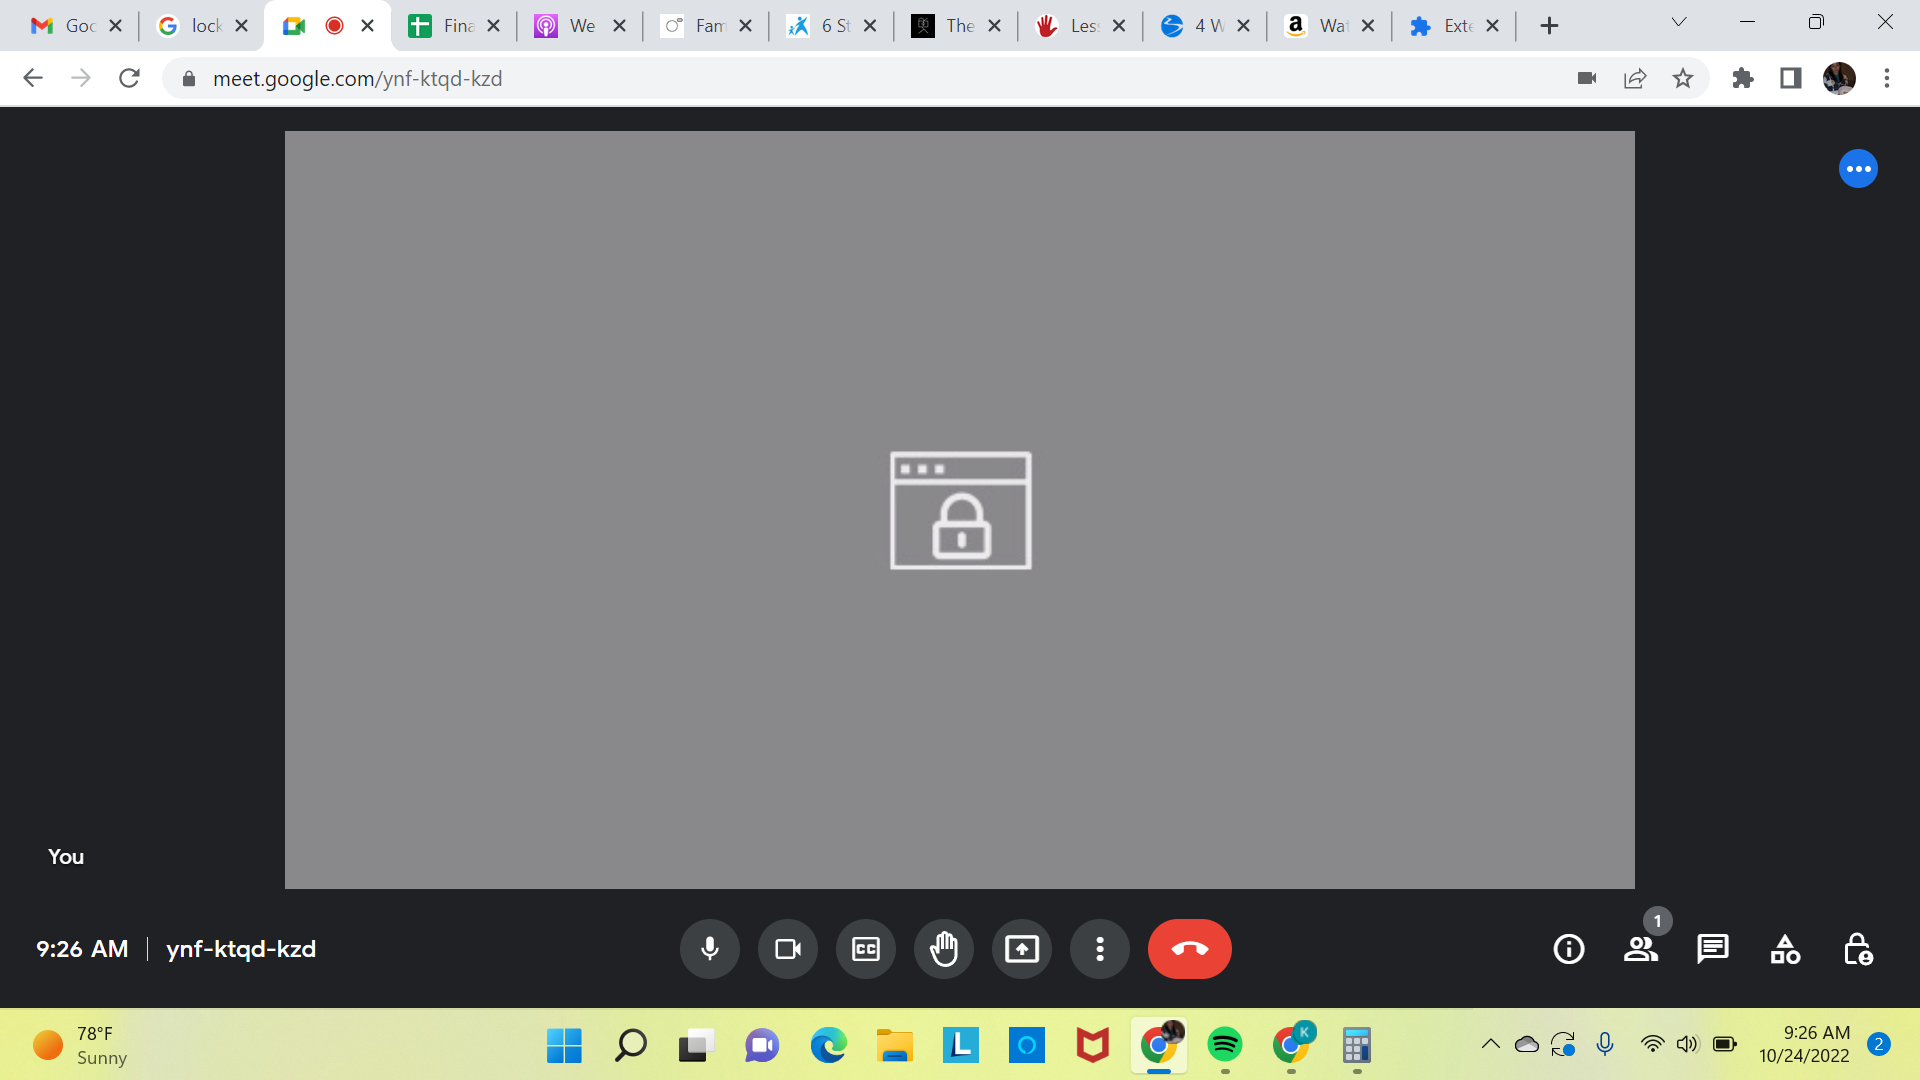Viewport: 1920px width, 1080px height.
Task: Bookmark this page with the star icon
Action: point(1683,79)
